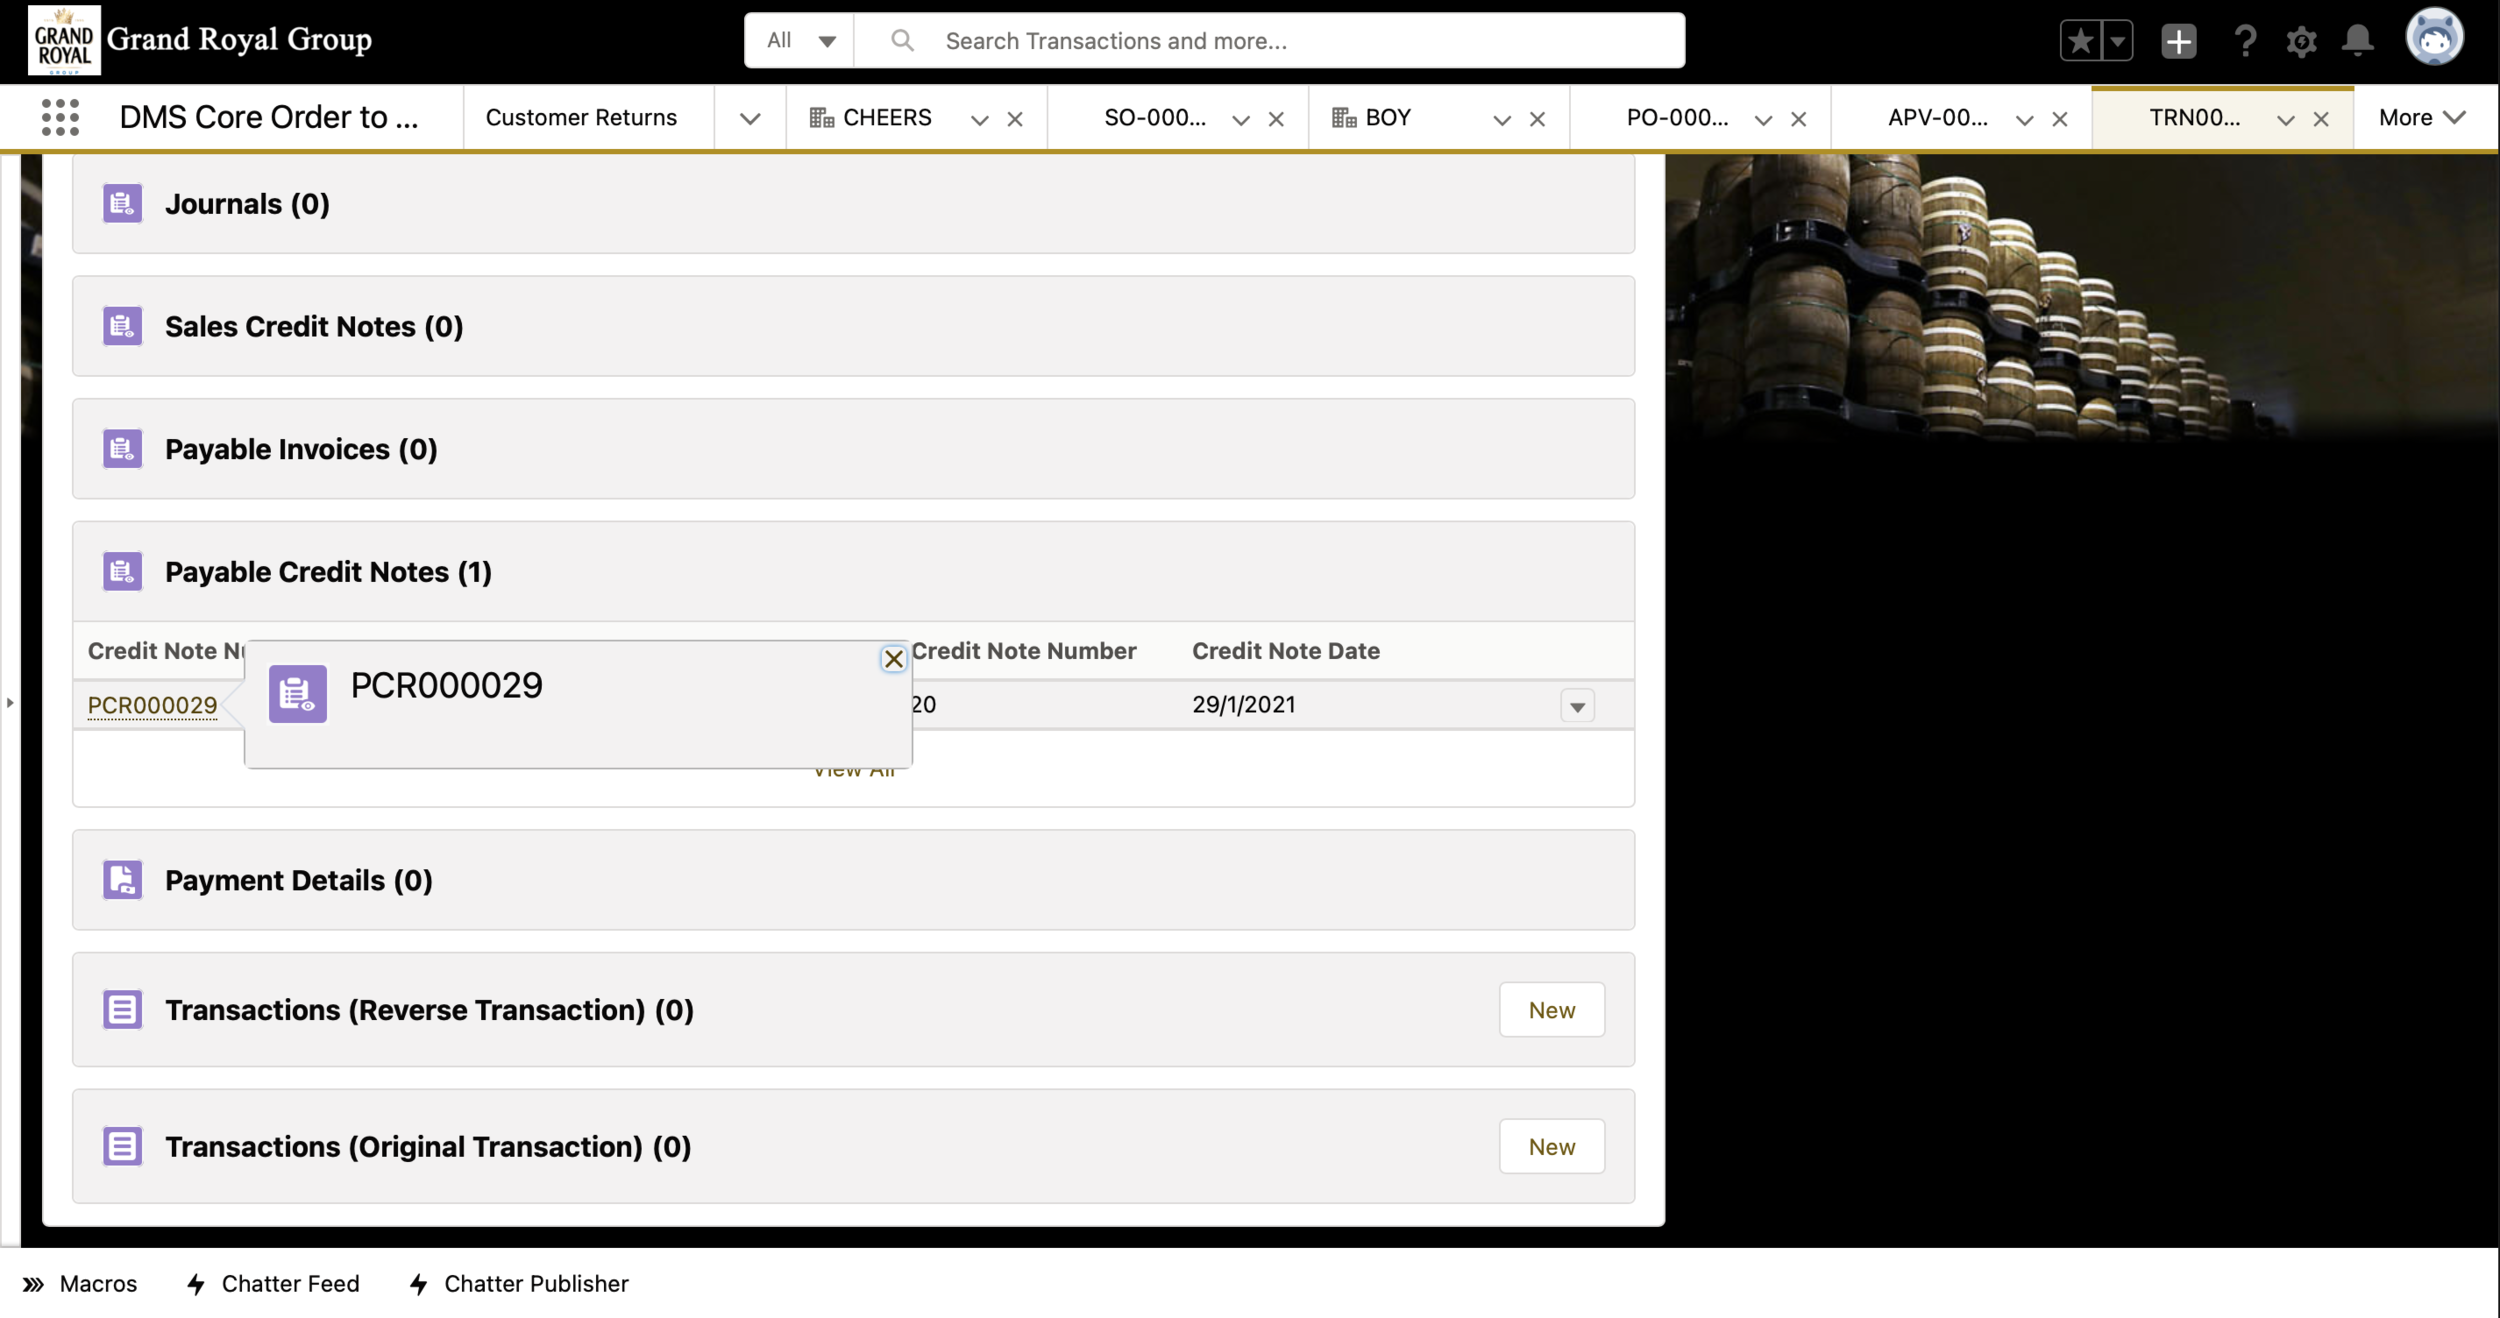Image resolution: width=2500 pixels, height=1318 pixels.
Task: Open the user profile avatar
Action: point(2433,39)
